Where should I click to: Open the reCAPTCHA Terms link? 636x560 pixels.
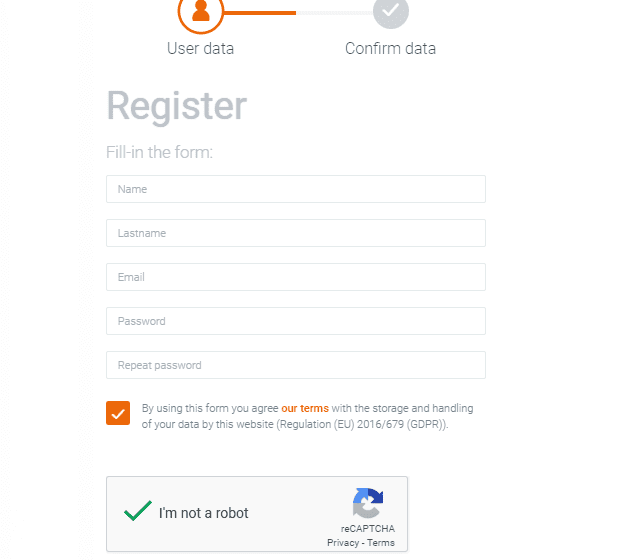[381, 543]
